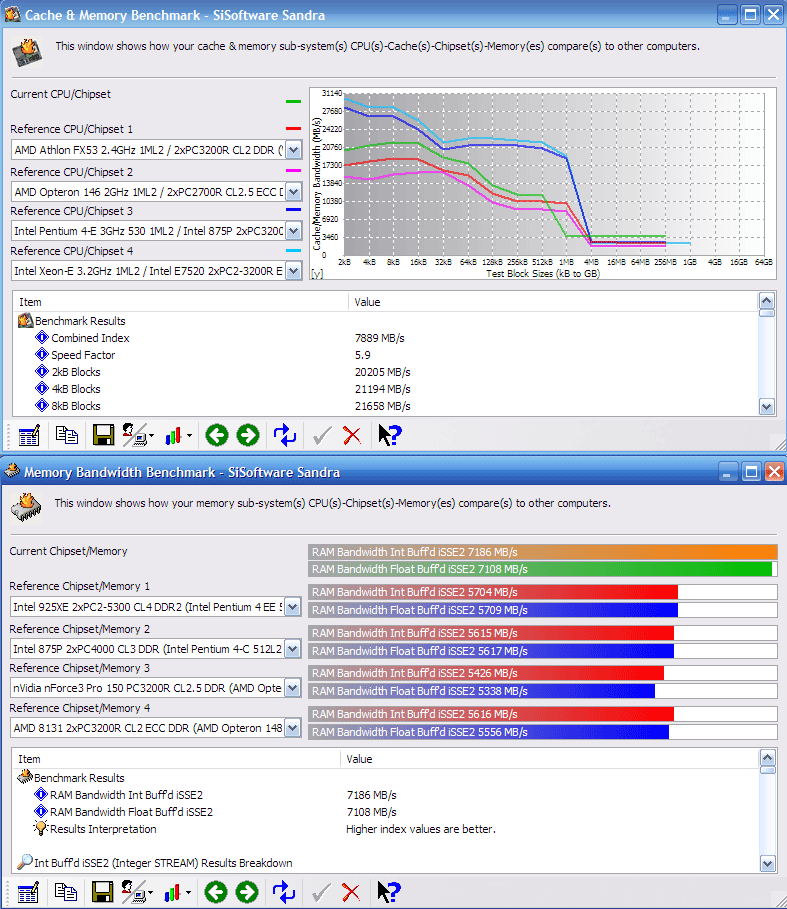Click user/computer icon in Cache & Memory toolbar
Image resolution: width=787 pixels, height=909 pixels.
pyautogui.click(x=136, y=435)
